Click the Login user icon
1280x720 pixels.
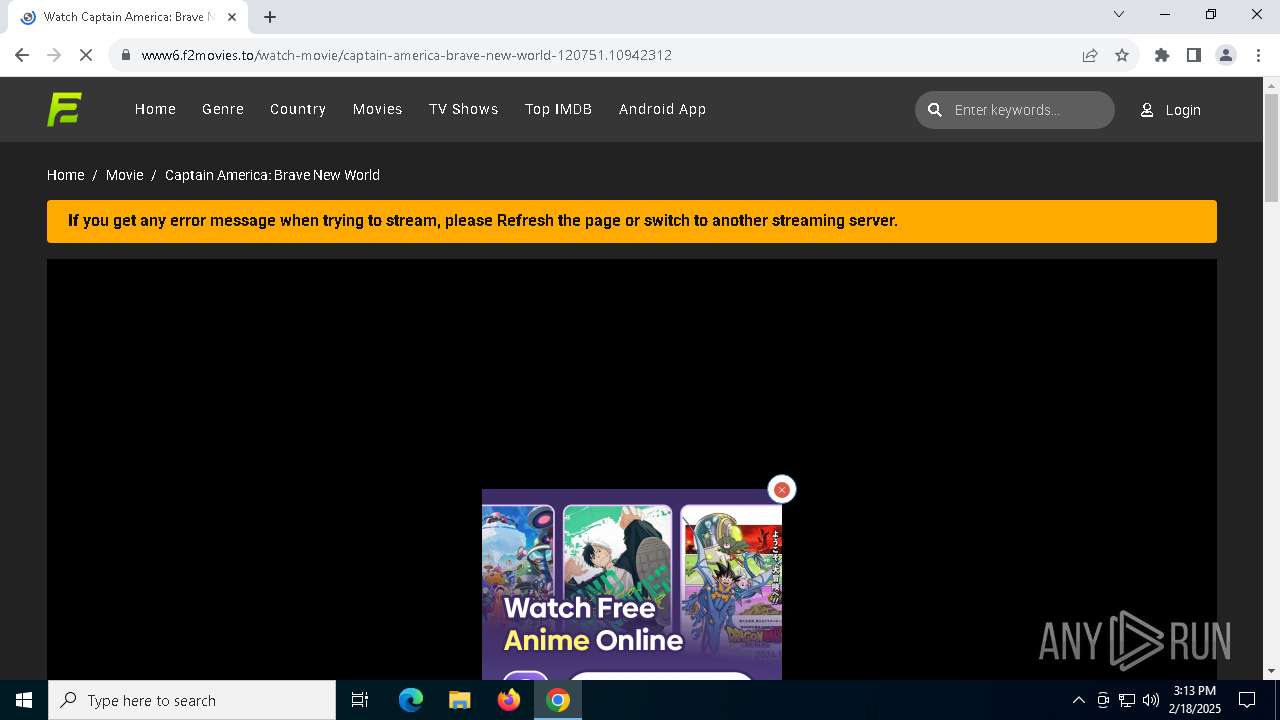1147,110
